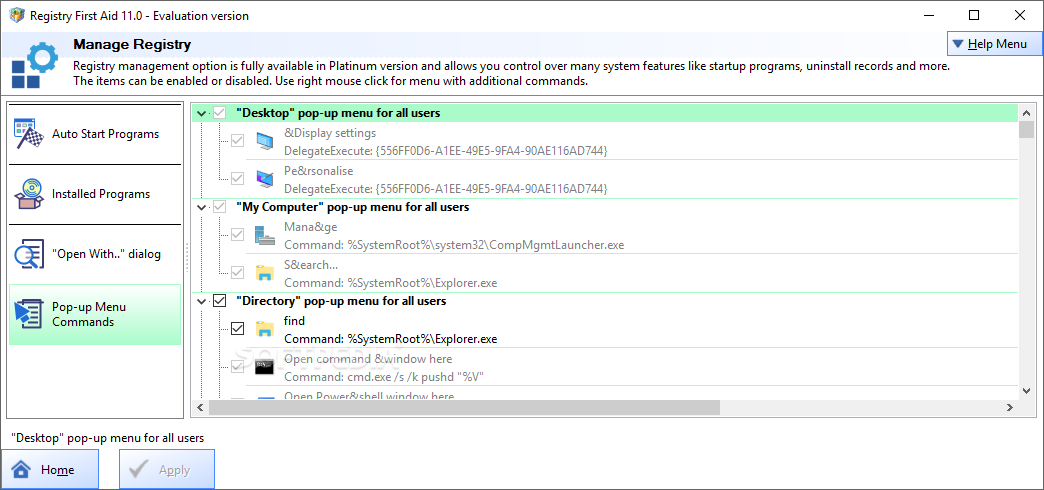Toggle the &Display settings checkbox
Screen dimensions: 1044x490
238,141
